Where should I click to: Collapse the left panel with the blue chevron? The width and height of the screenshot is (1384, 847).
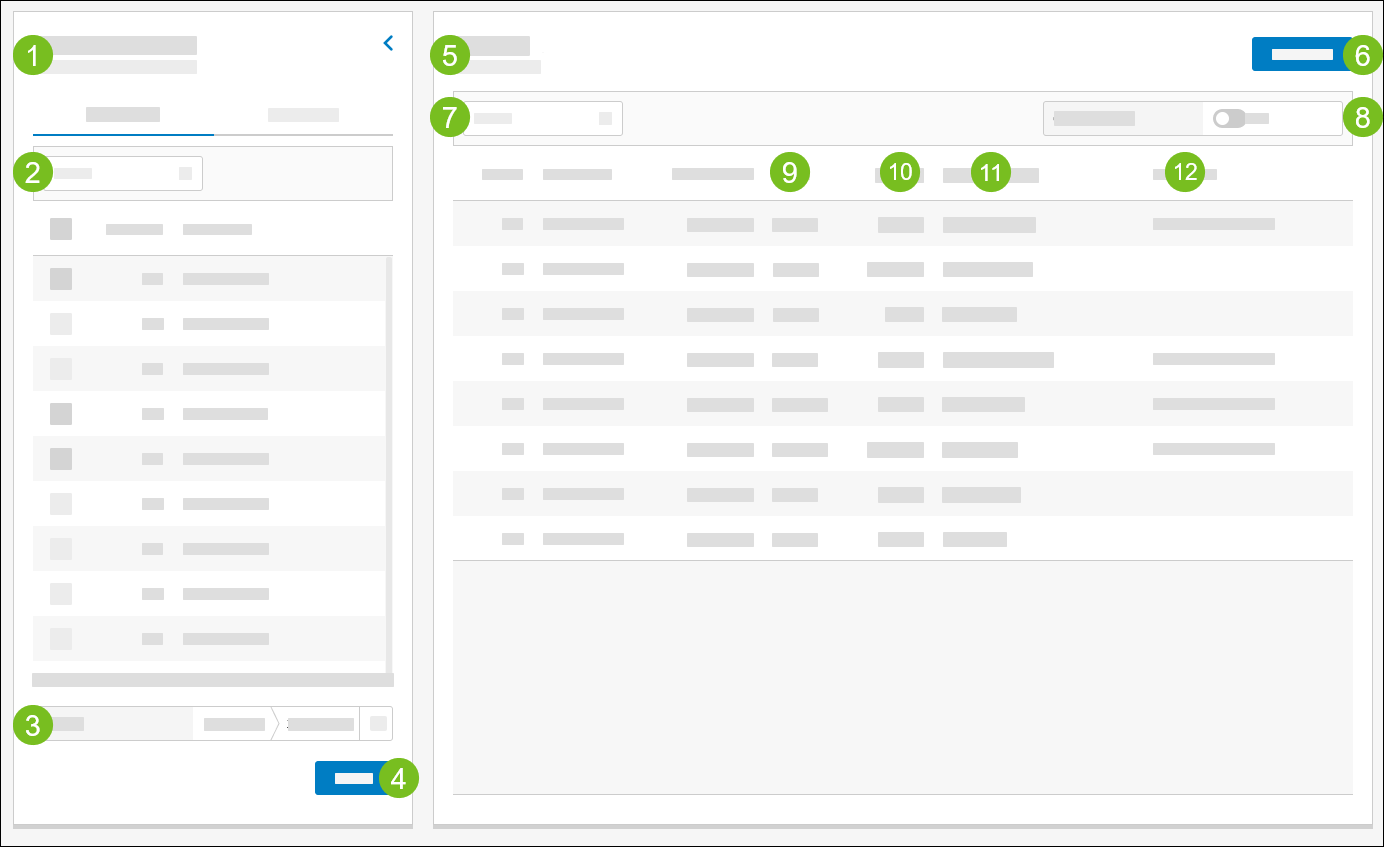[x=388, y=43]
